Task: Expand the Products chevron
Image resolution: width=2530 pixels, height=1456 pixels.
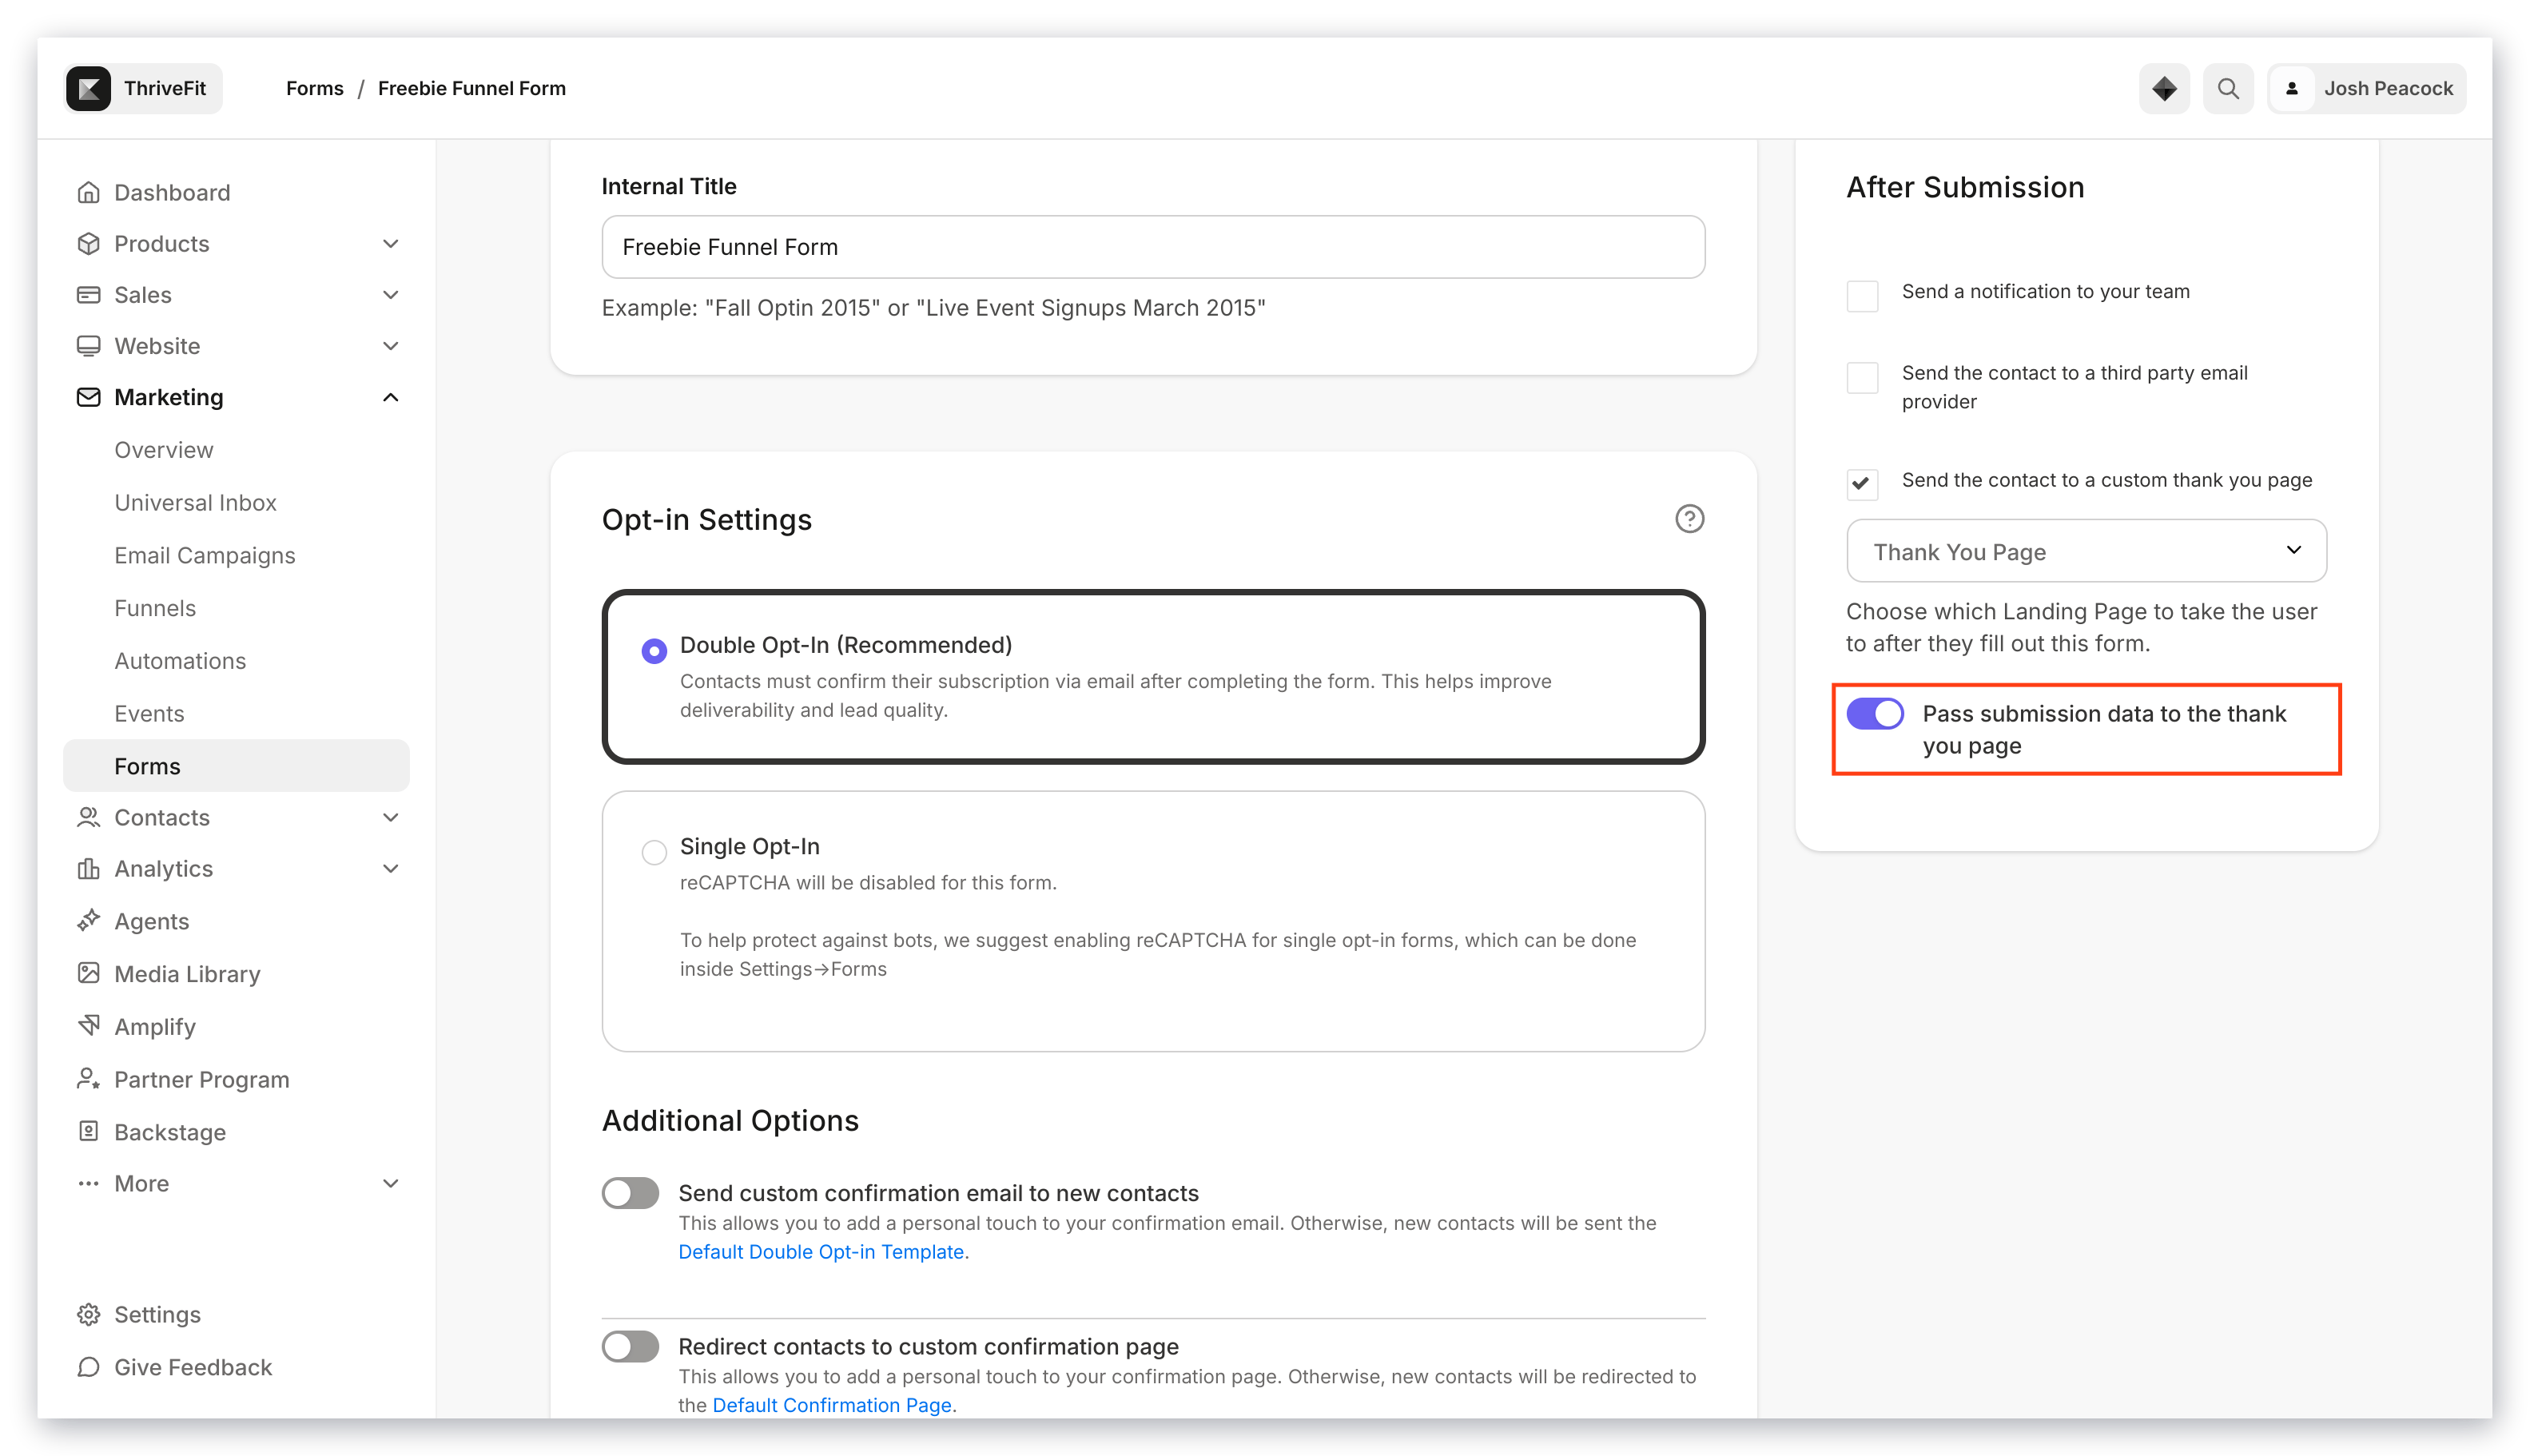Action: [x=391, y=243]
